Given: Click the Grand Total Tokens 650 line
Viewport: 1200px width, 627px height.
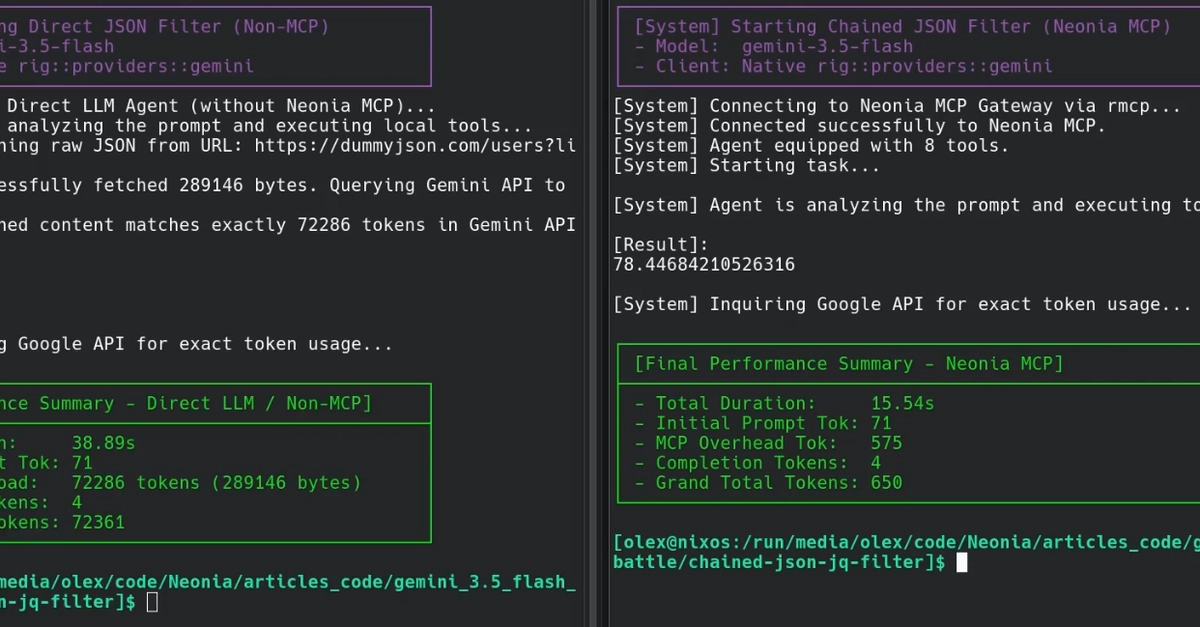Looking at the screenshot, I should point(769,482).
